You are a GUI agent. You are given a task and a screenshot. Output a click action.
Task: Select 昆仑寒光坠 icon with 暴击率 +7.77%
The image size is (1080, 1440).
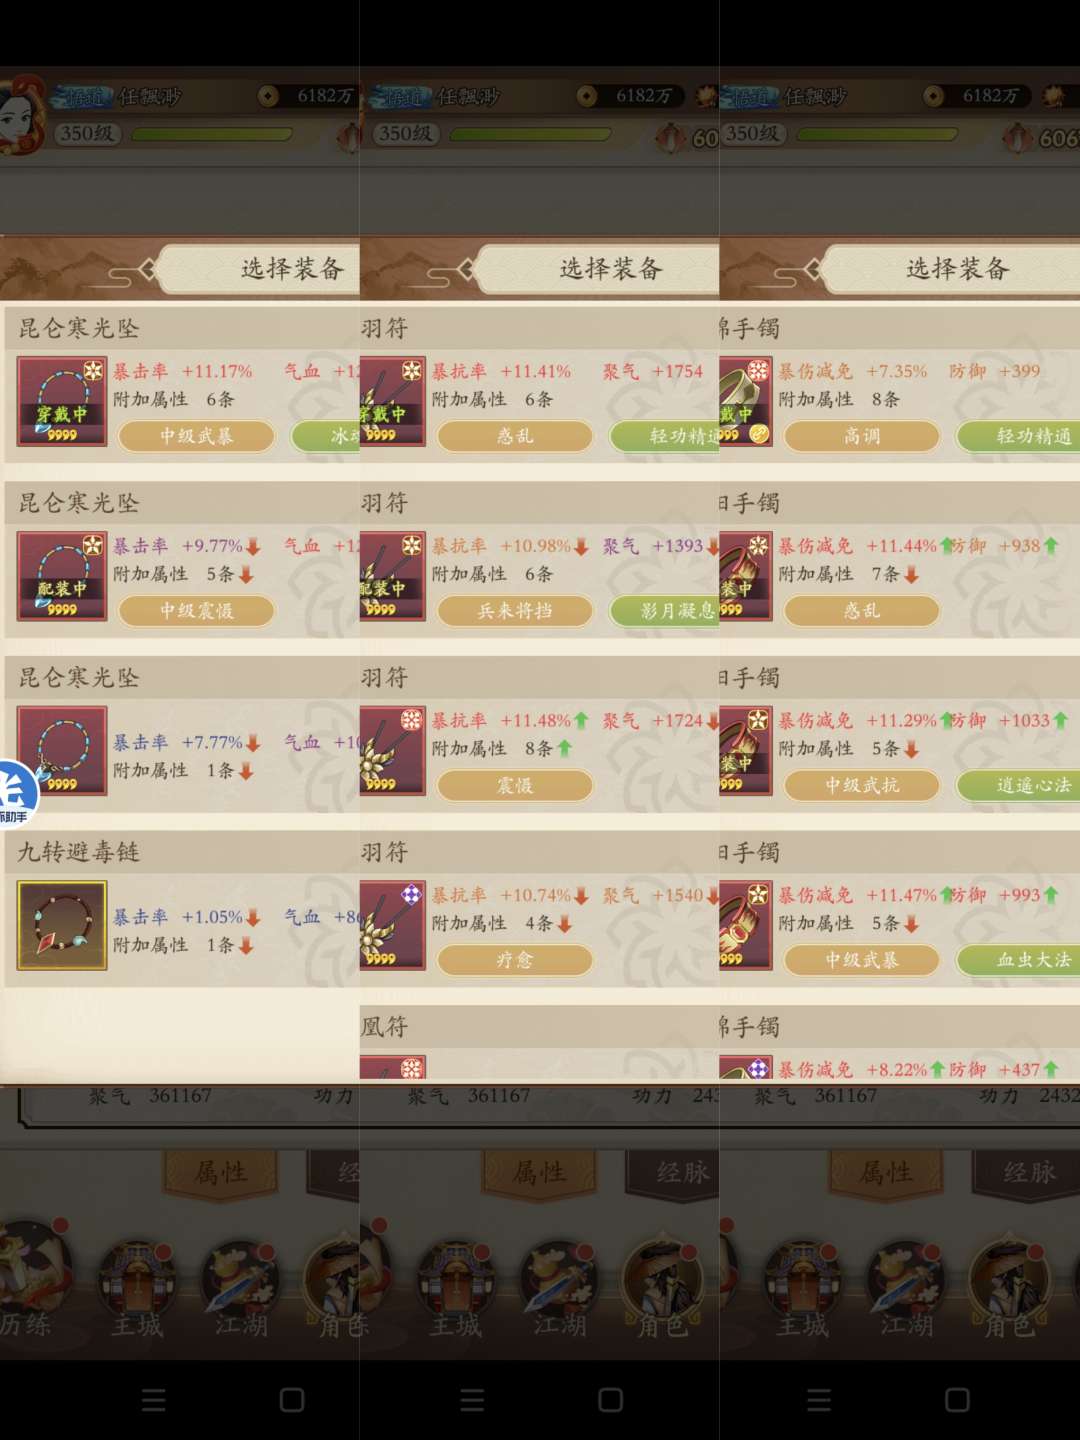(62, 751)
